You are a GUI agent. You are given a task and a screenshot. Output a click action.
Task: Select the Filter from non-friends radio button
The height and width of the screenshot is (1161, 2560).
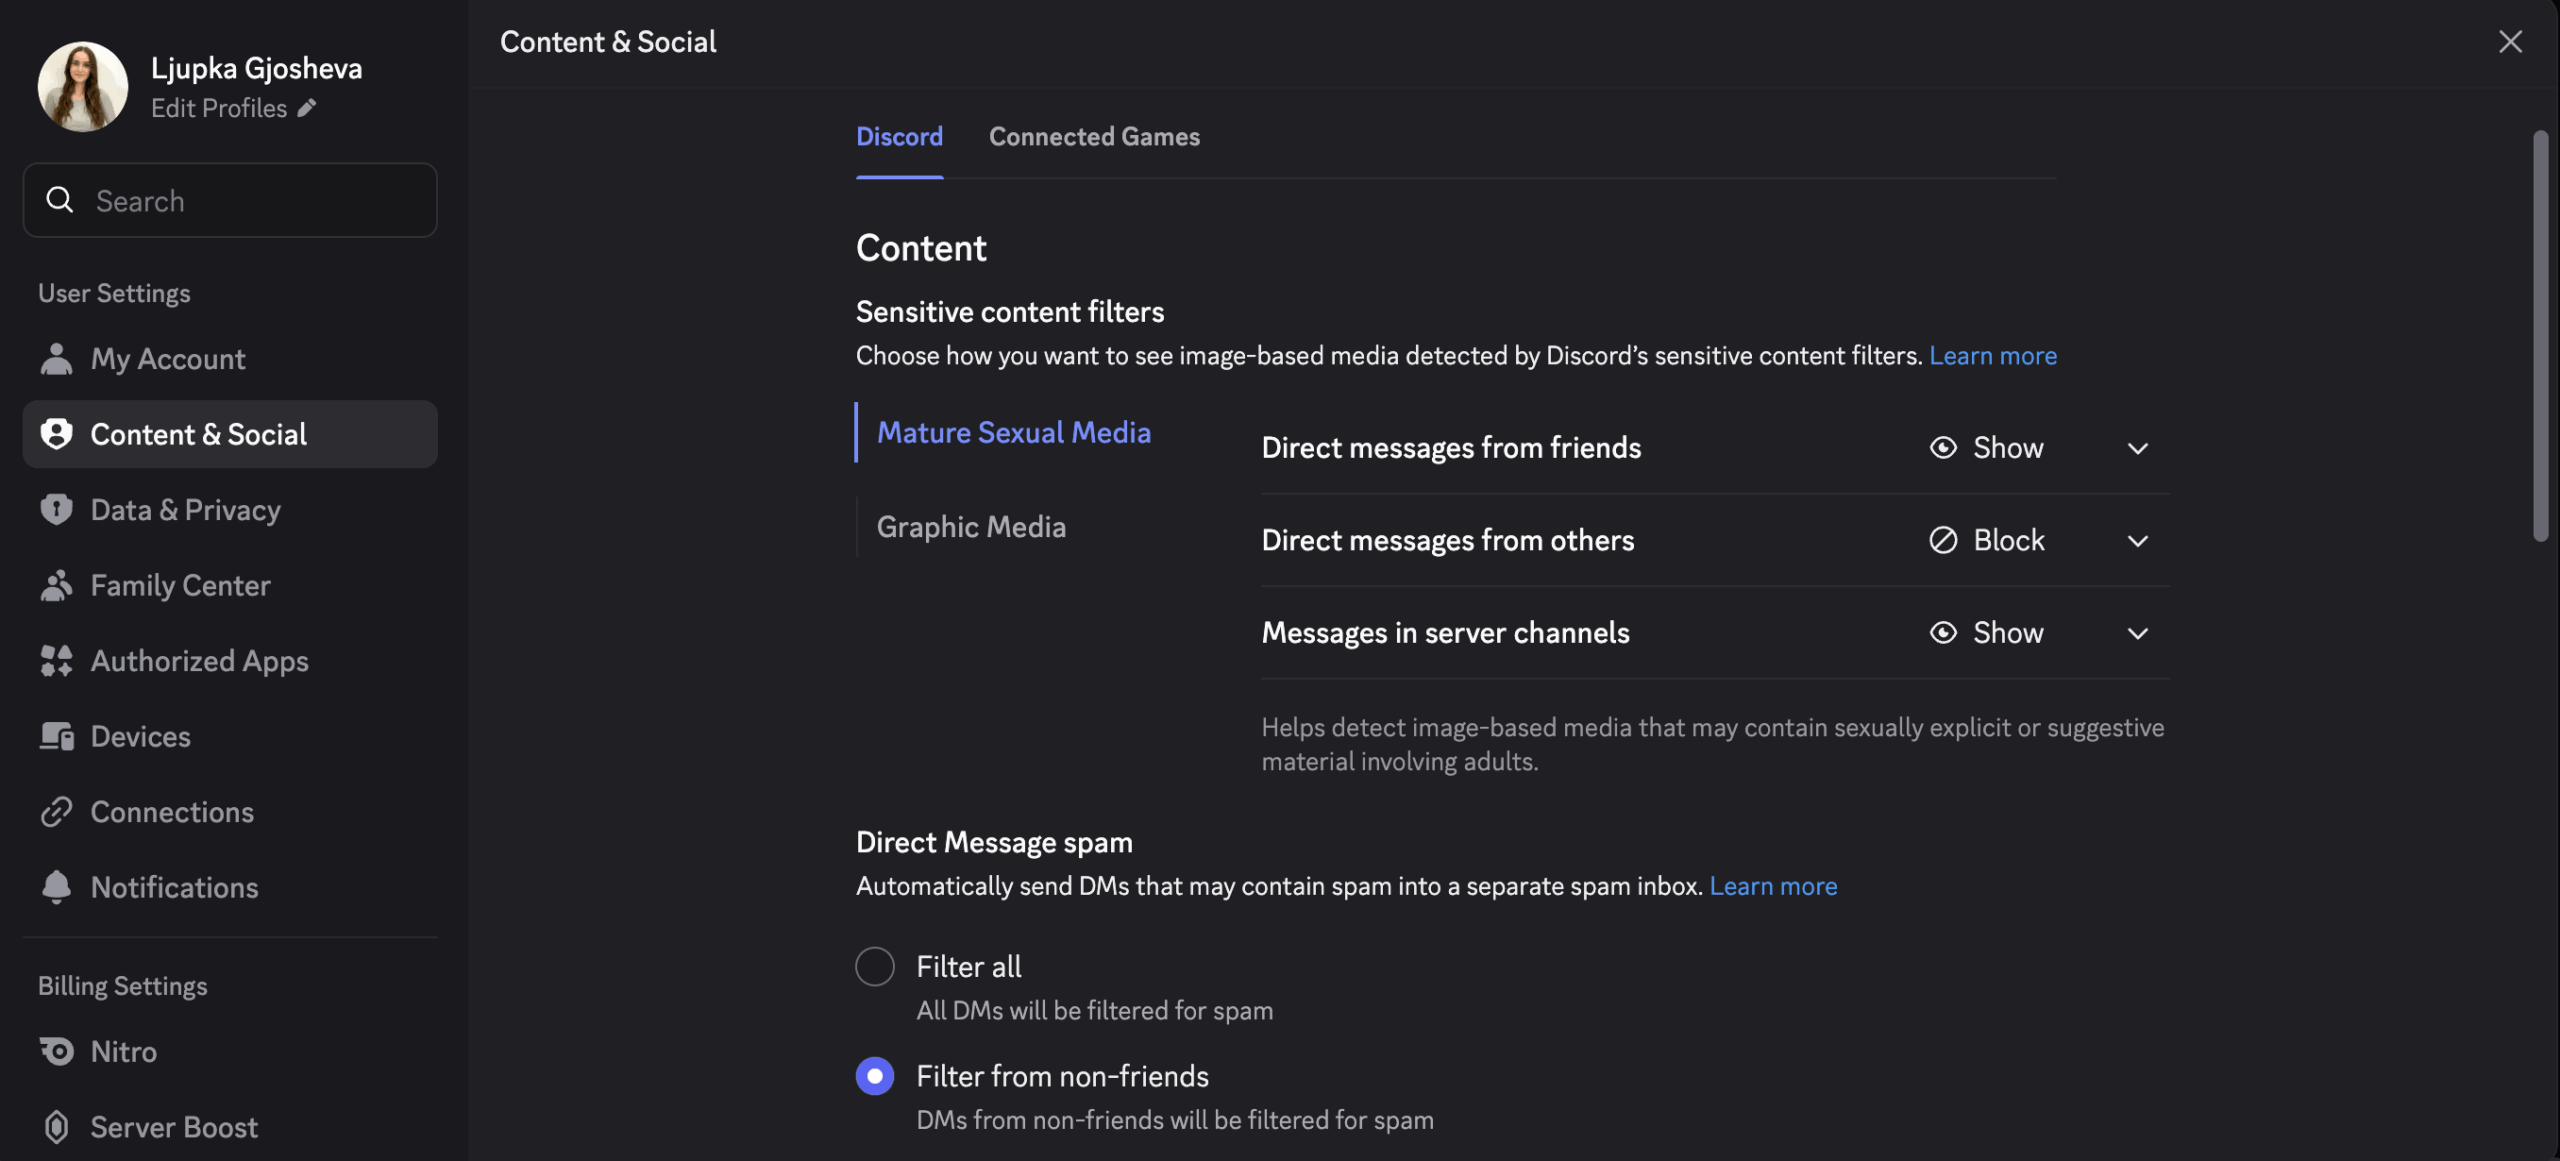tap(874, 1076)
